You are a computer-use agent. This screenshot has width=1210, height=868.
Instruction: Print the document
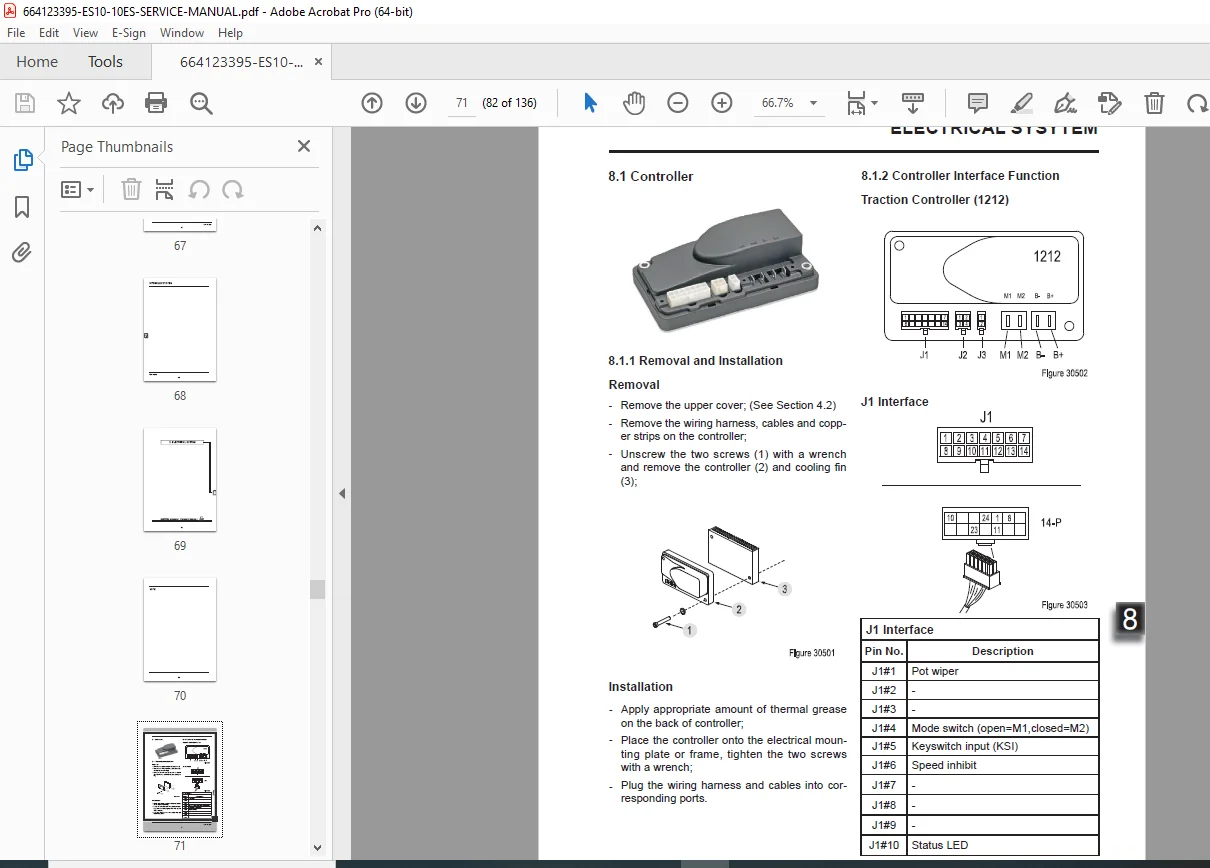click(x=156, y=102)
